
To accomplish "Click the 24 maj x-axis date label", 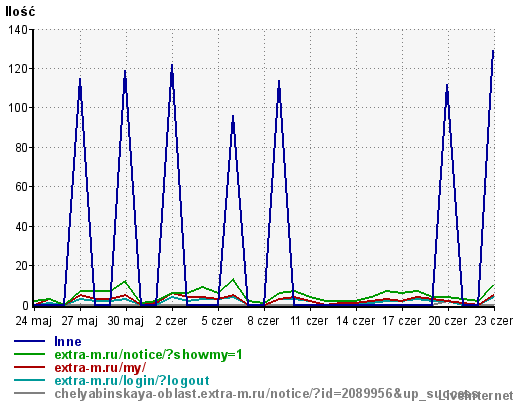I will click(x=33, y=321).
